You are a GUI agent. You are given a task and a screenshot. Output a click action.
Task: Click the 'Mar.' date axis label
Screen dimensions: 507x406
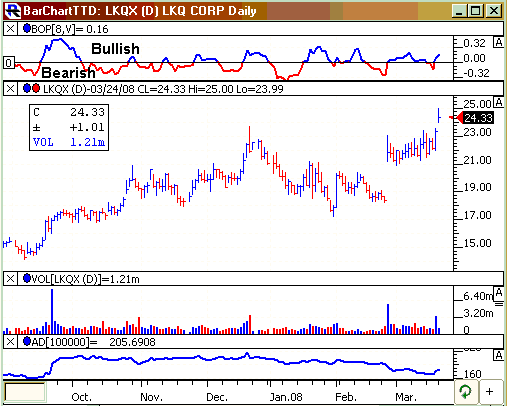406,397
